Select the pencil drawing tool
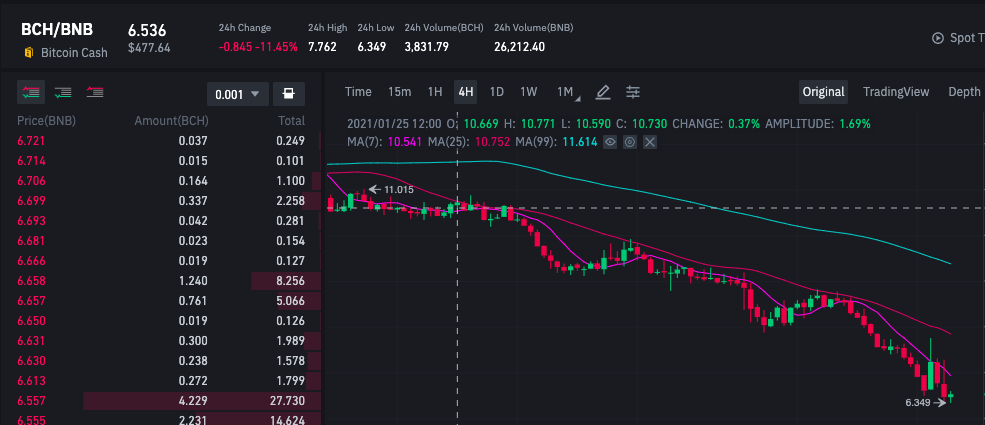985x425 pixels. pos(602,92)
